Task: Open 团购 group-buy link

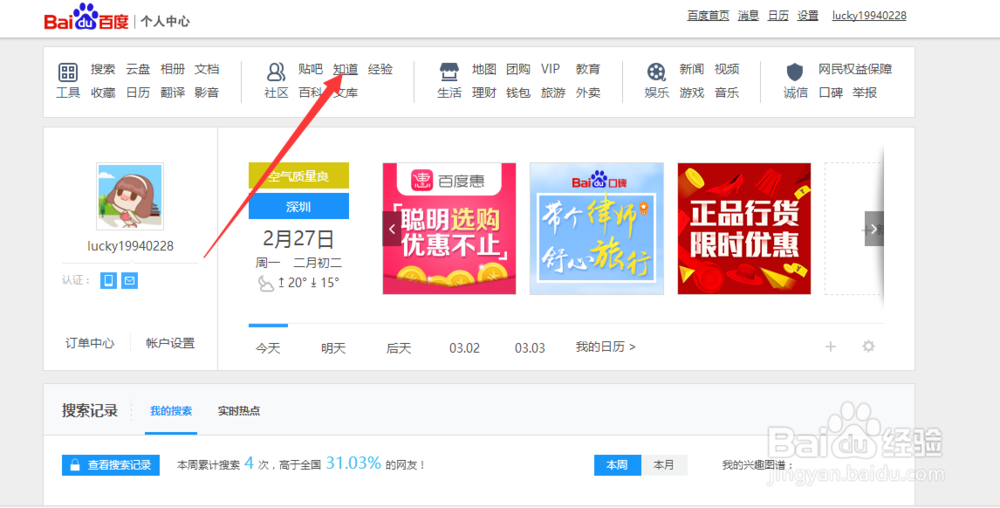Action: (x=518, y=69)
